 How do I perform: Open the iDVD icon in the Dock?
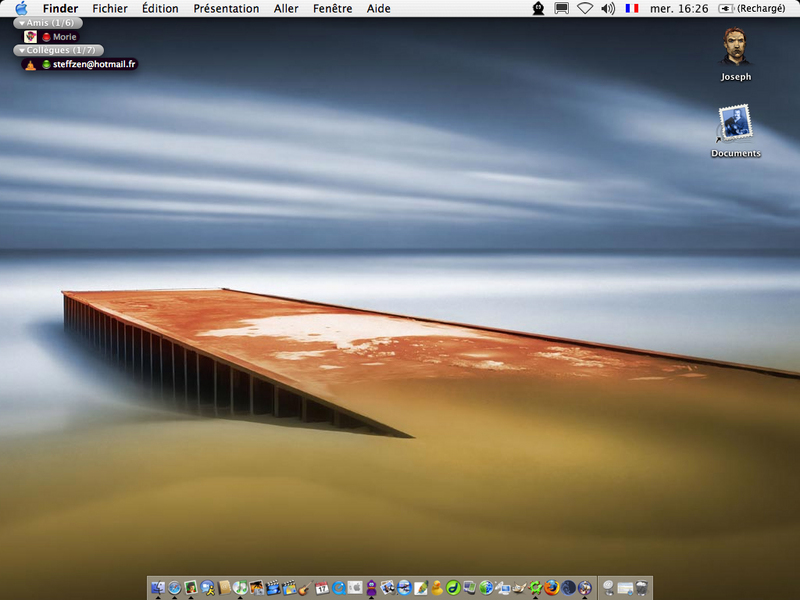(289, 588)
